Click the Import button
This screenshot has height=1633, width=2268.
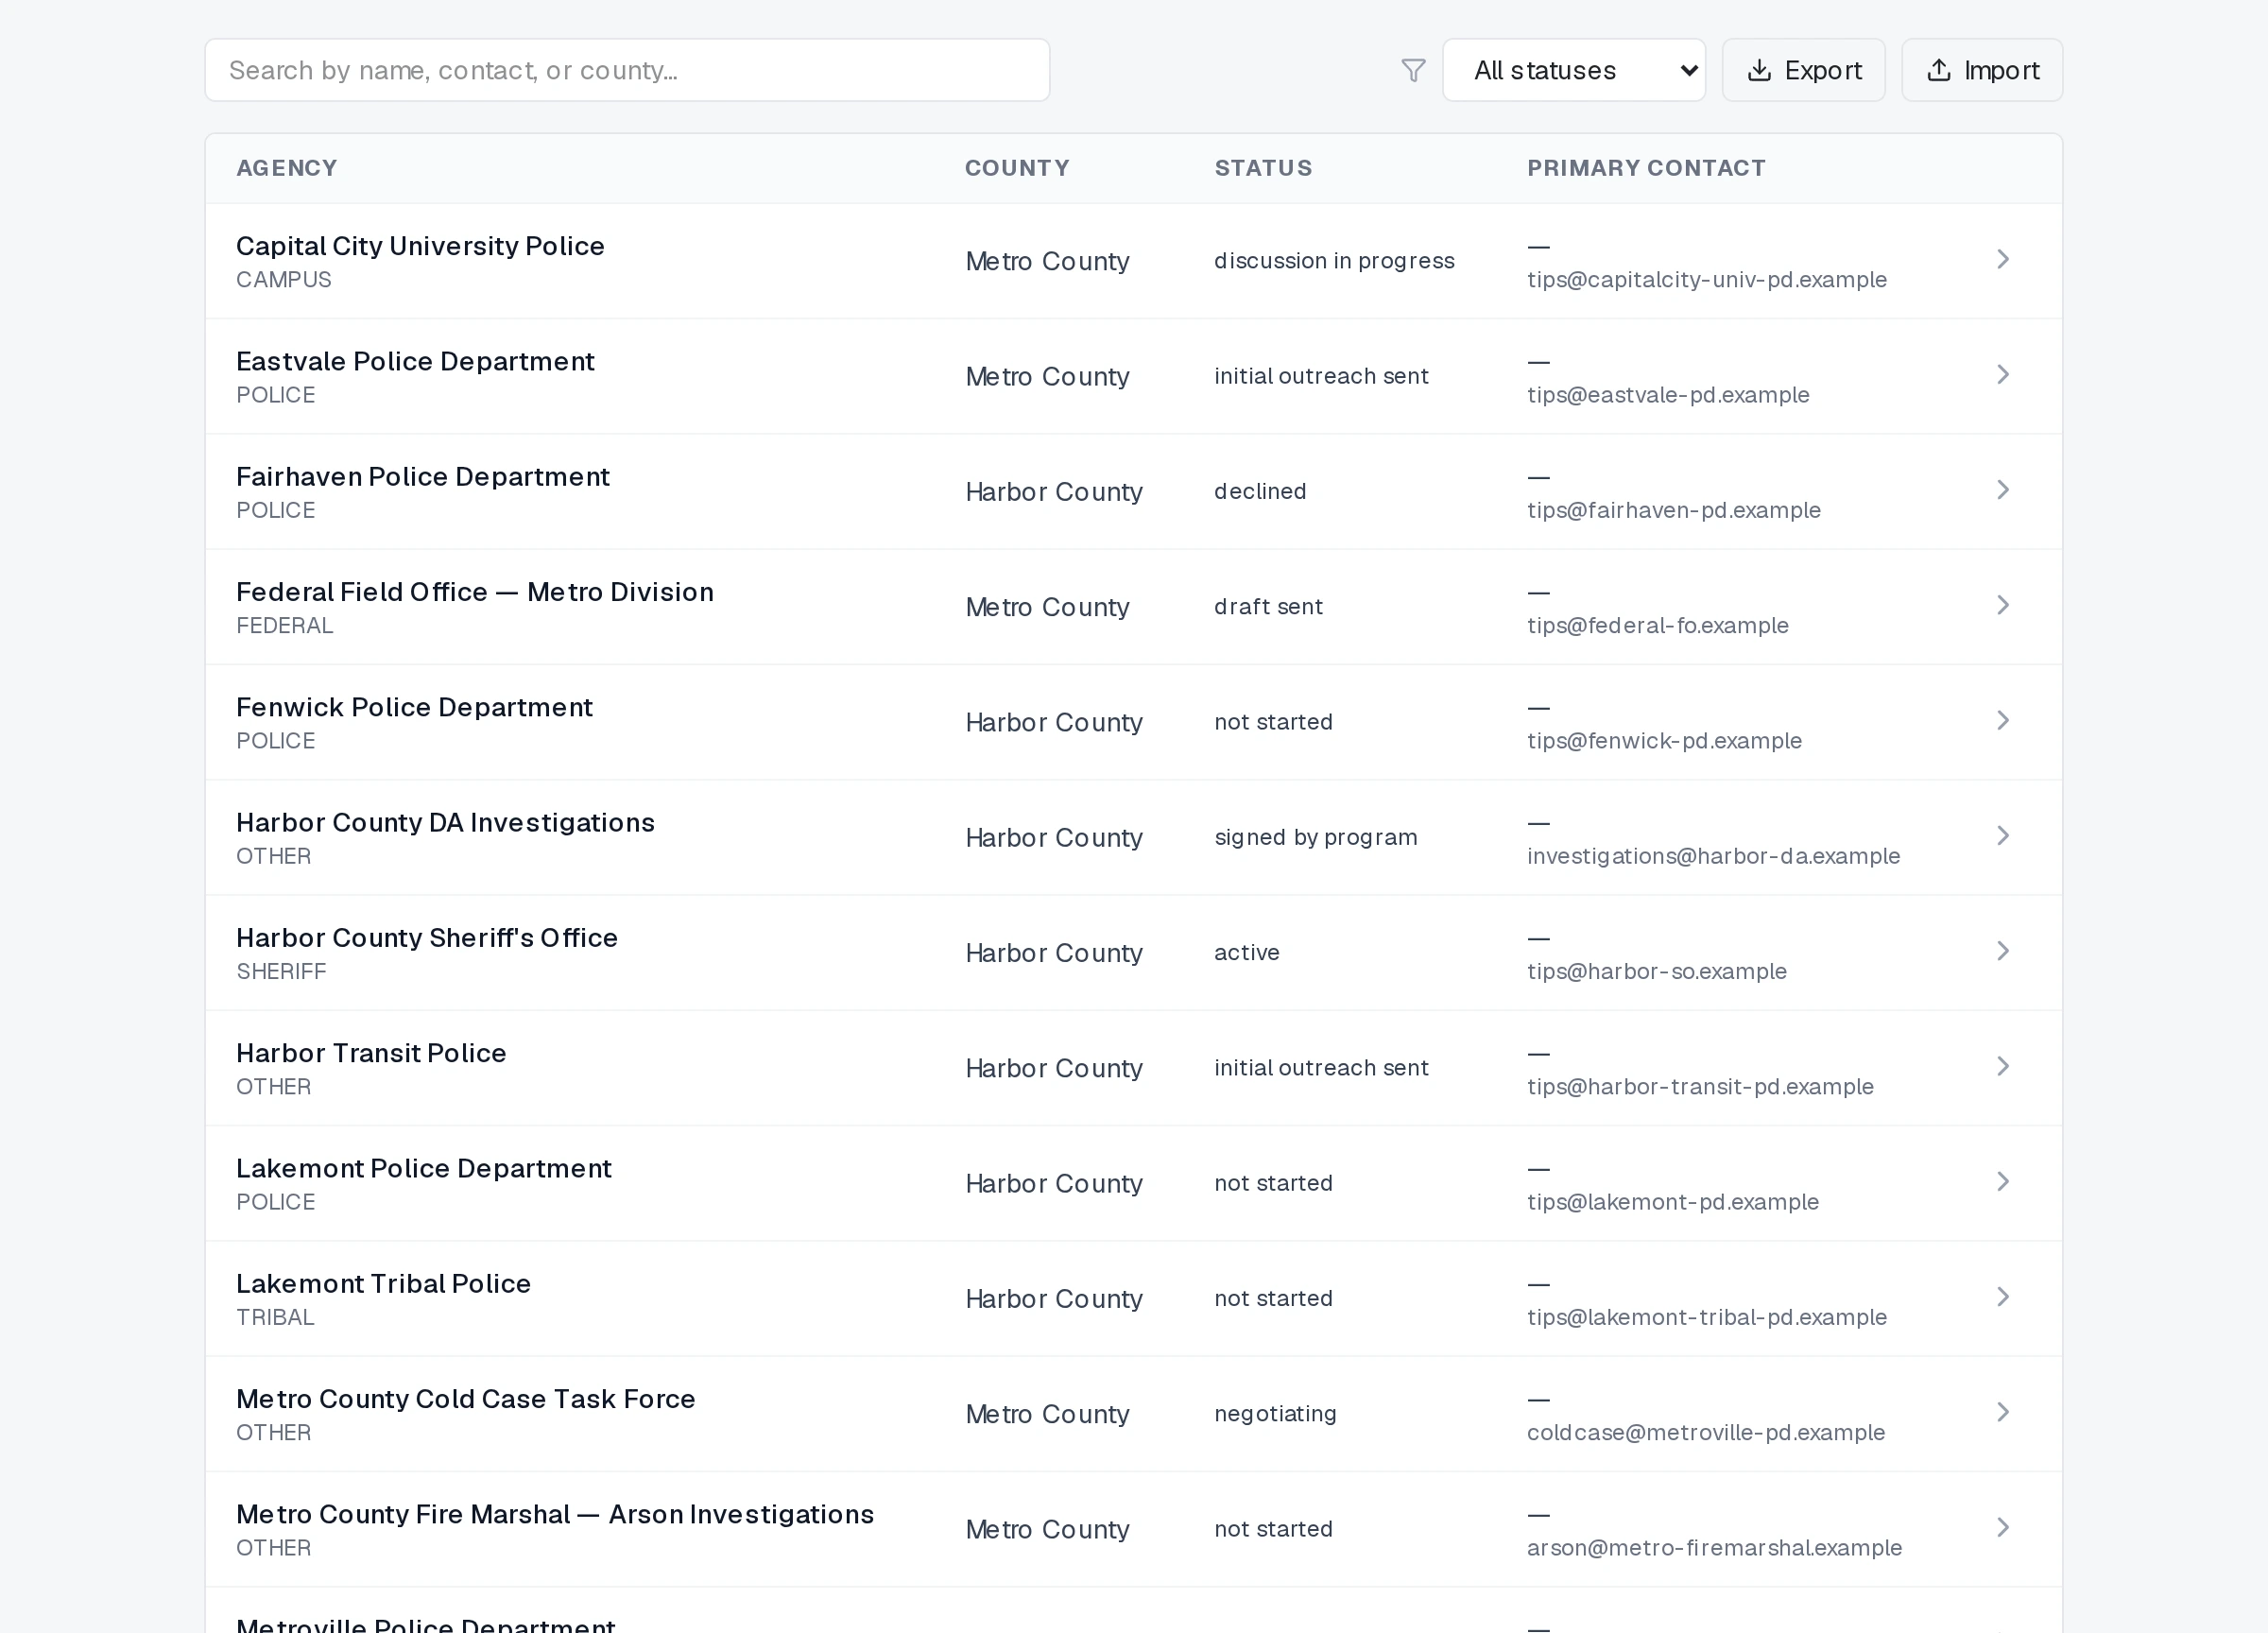[x=1982, y=70]
